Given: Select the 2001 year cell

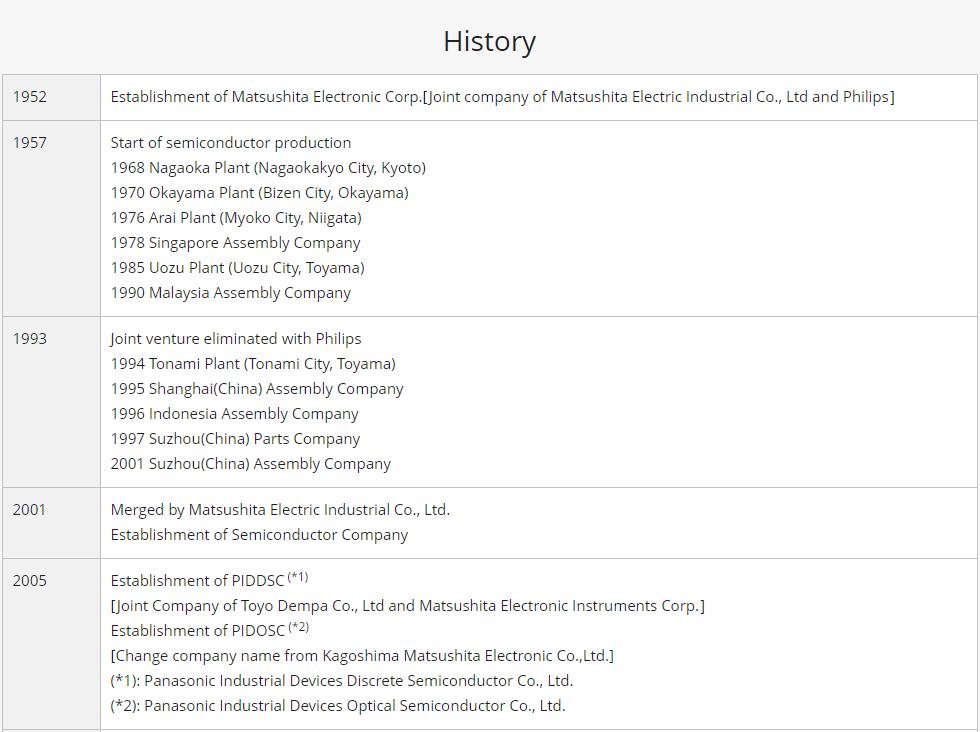Looking at the screenshot, I should 30,510.
